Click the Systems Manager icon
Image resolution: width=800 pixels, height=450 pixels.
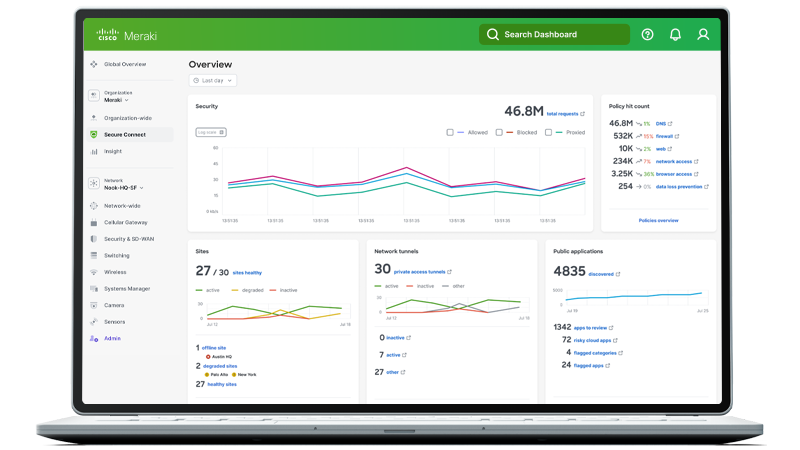click(x=93, y=289)
